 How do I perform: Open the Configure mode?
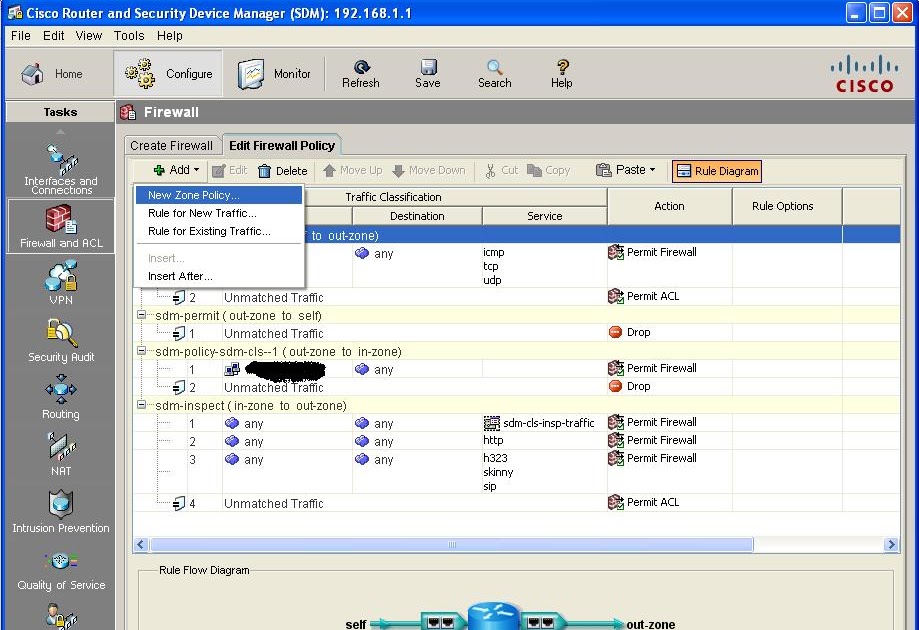tap(168, 74)
